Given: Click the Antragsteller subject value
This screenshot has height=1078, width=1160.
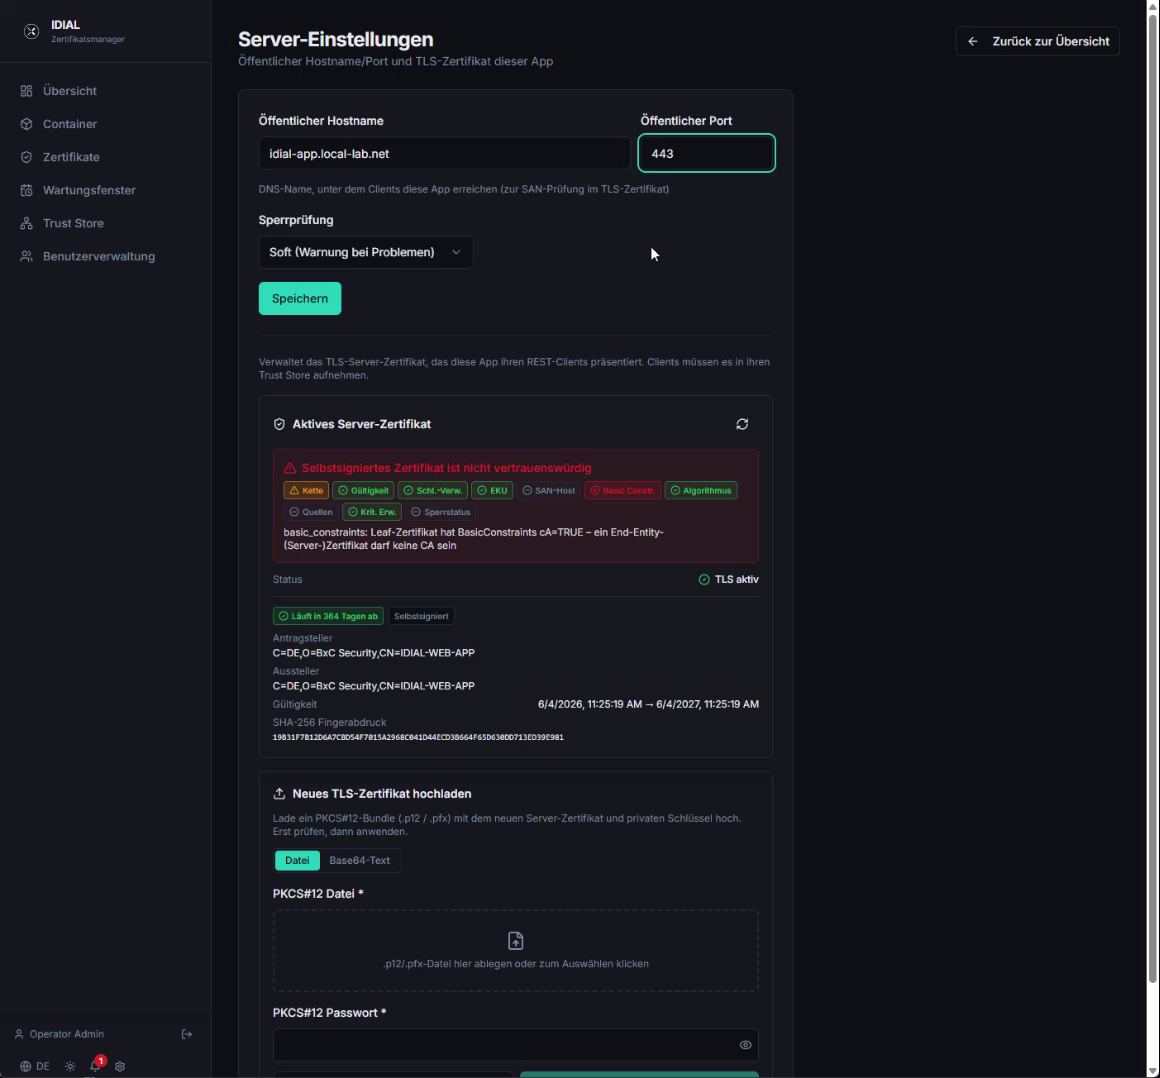Looking at the screenshot, I should 374,653.
